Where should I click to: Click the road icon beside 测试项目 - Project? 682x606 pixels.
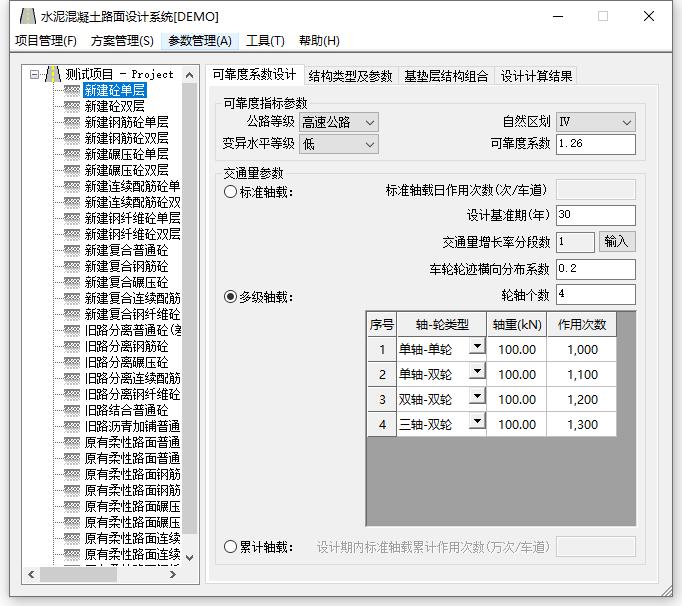coord(53,74)
